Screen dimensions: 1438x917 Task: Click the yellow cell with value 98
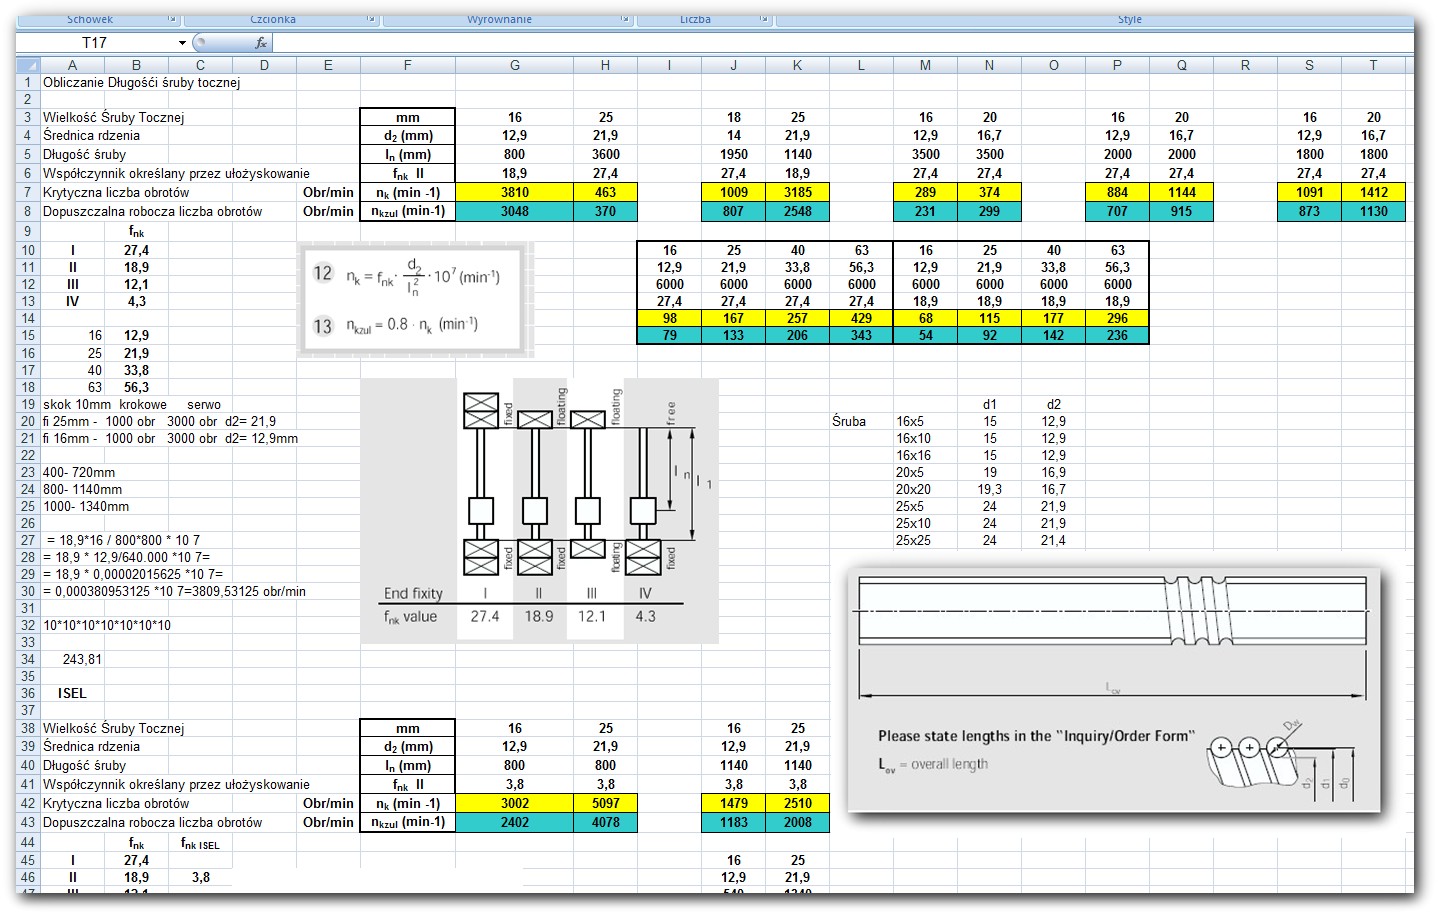pos(669,318)
